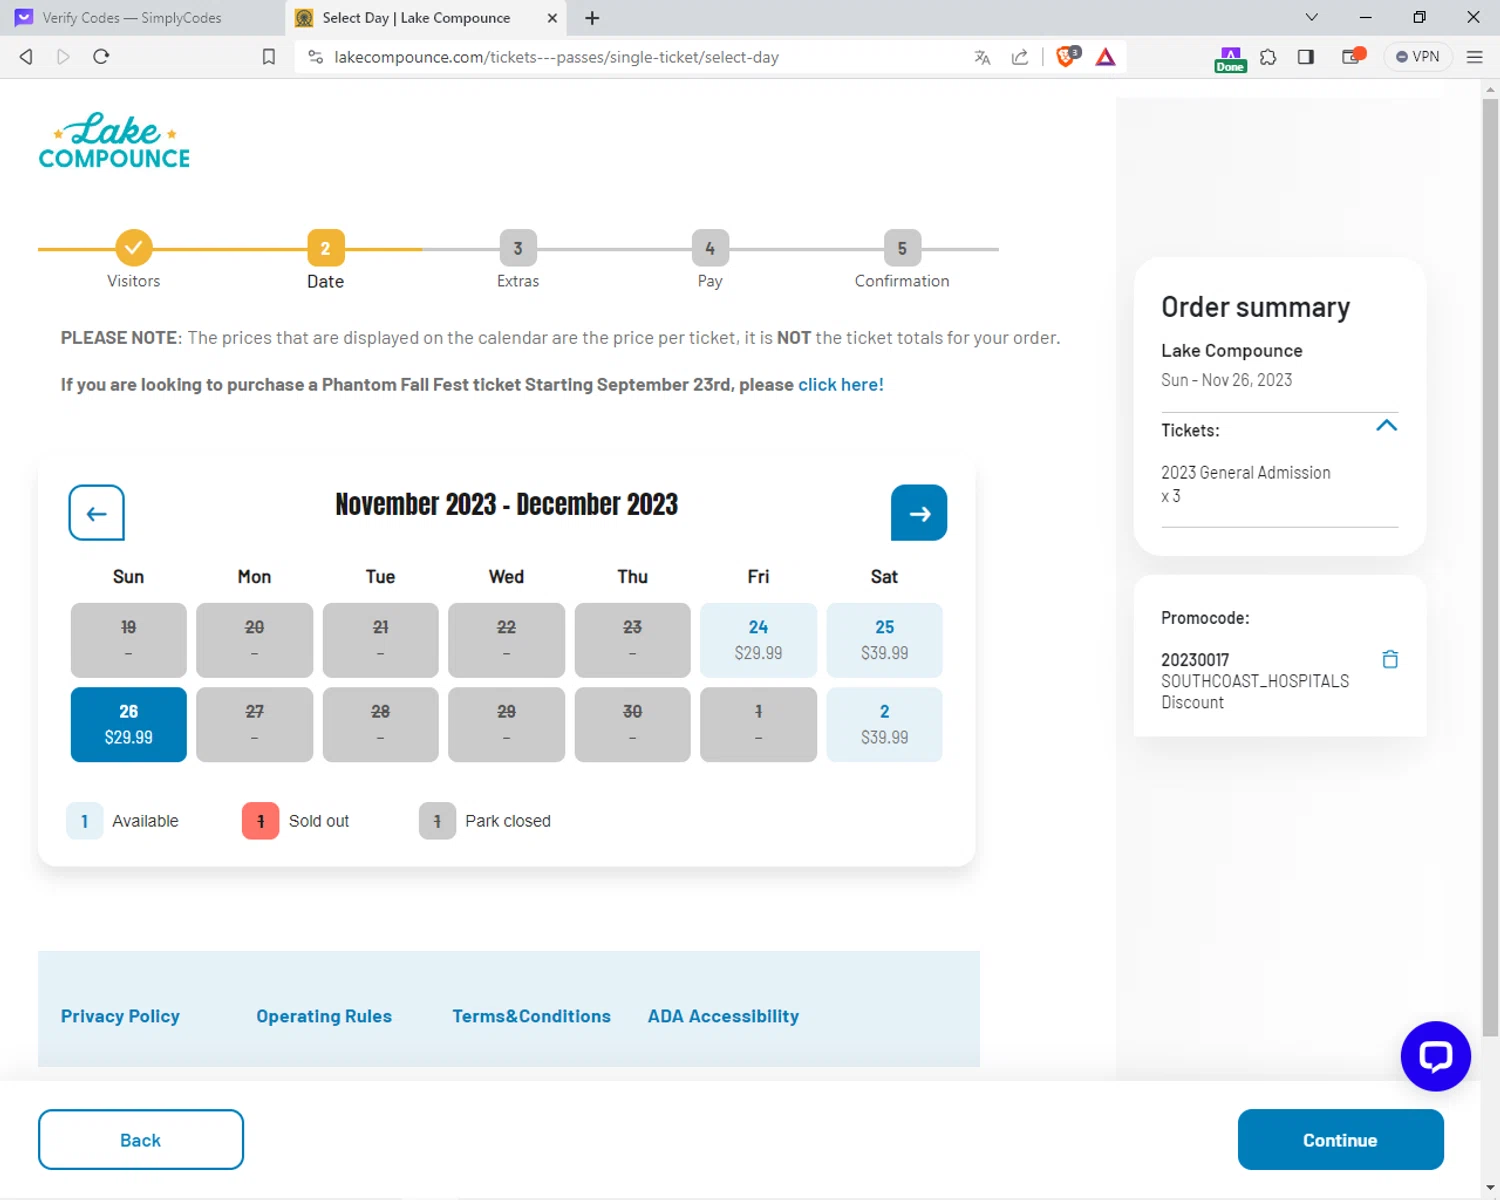Go forward in browser history
The width and height of the screenshot is (1500, 1200).
(x=63, y=57)
